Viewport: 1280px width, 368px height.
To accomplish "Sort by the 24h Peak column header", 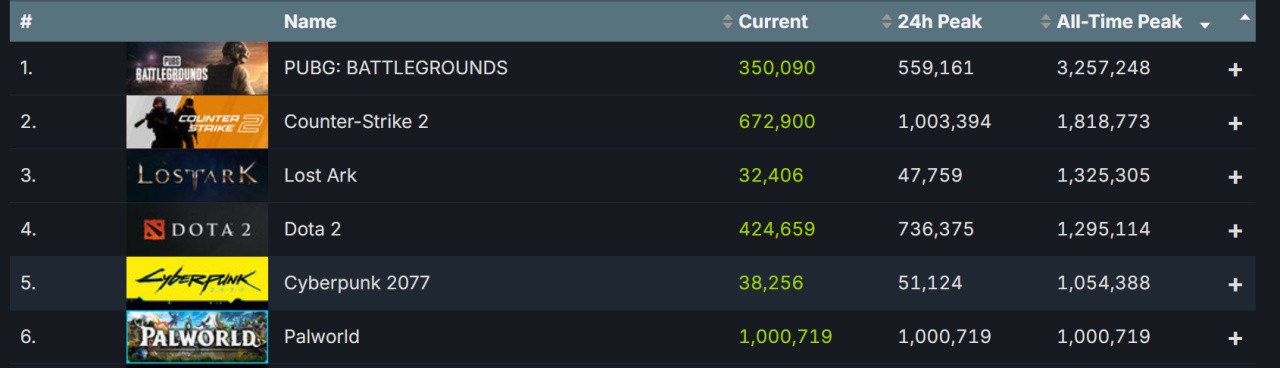I will [940, 21].
